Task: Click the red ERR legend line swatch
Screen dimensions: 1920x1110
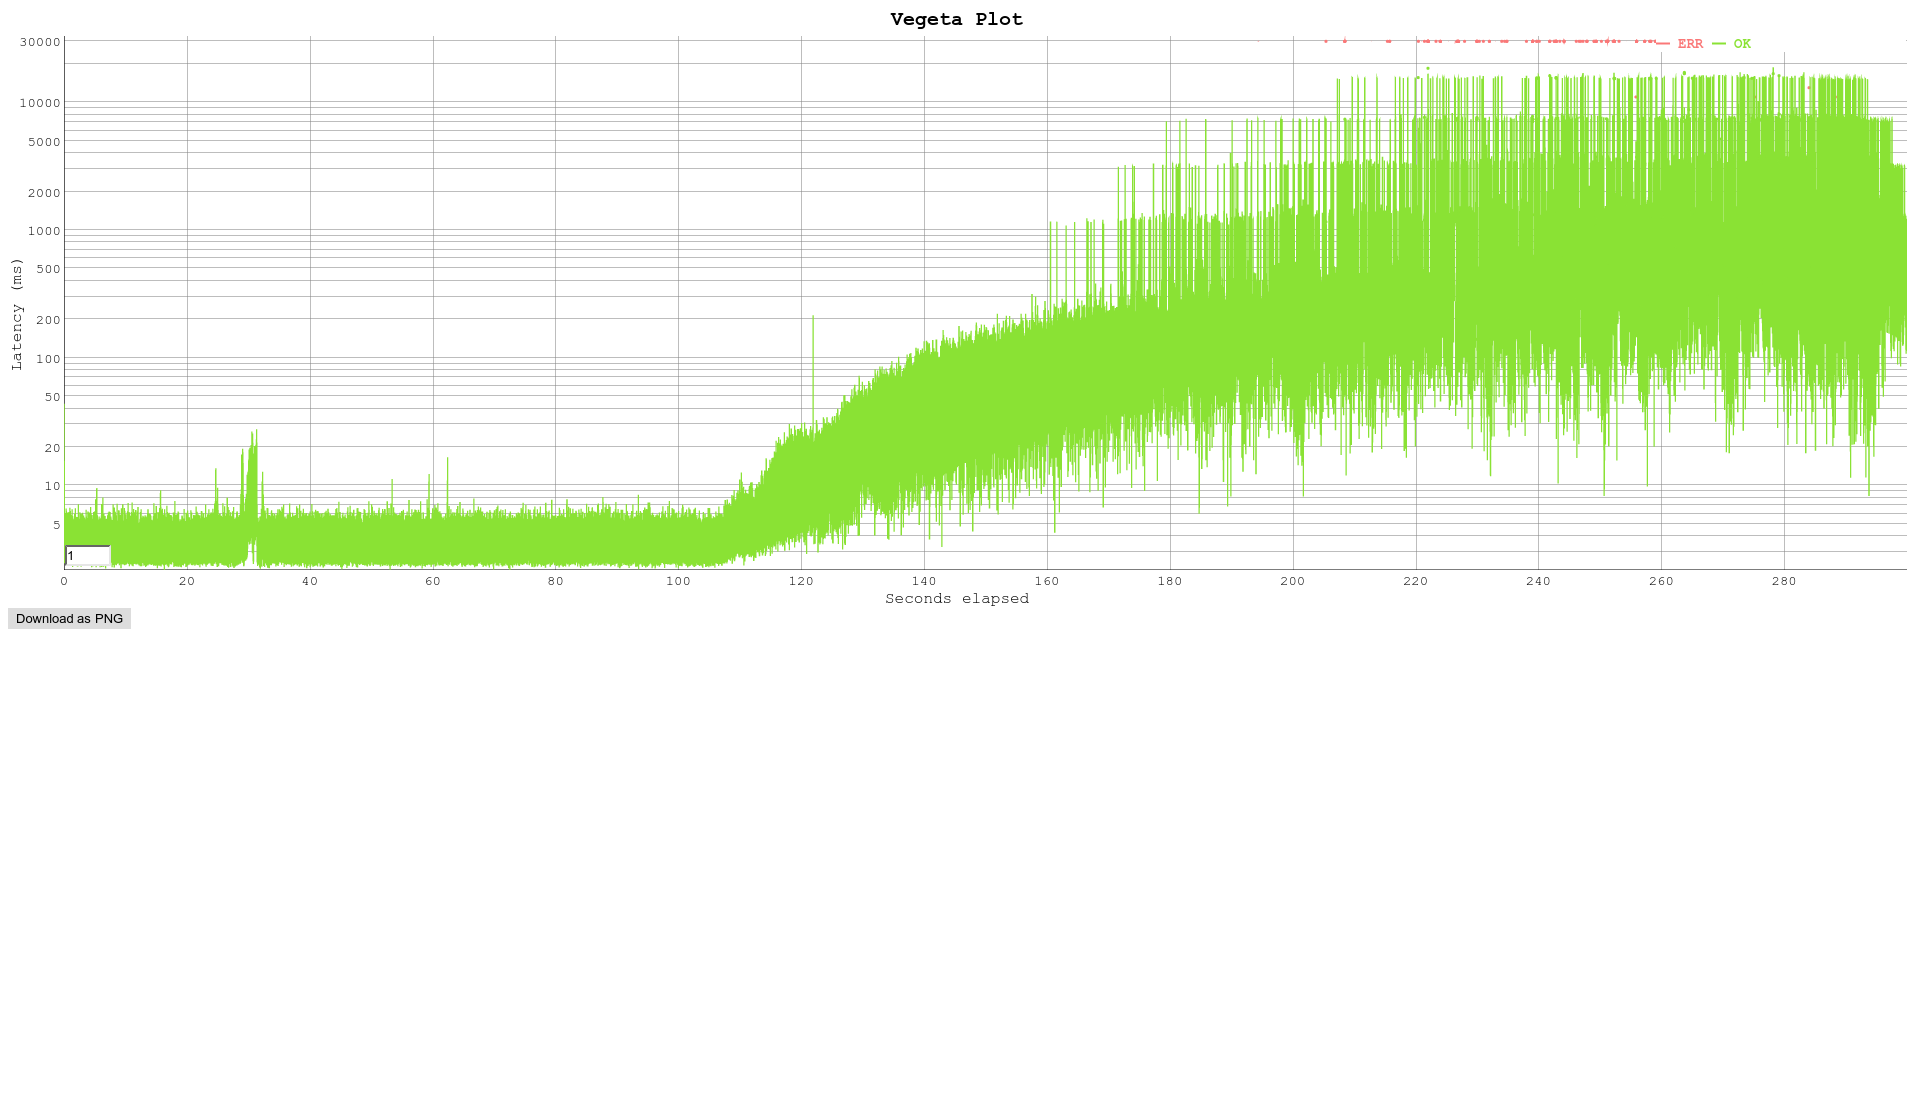Action: click(x=1663, y=44)
